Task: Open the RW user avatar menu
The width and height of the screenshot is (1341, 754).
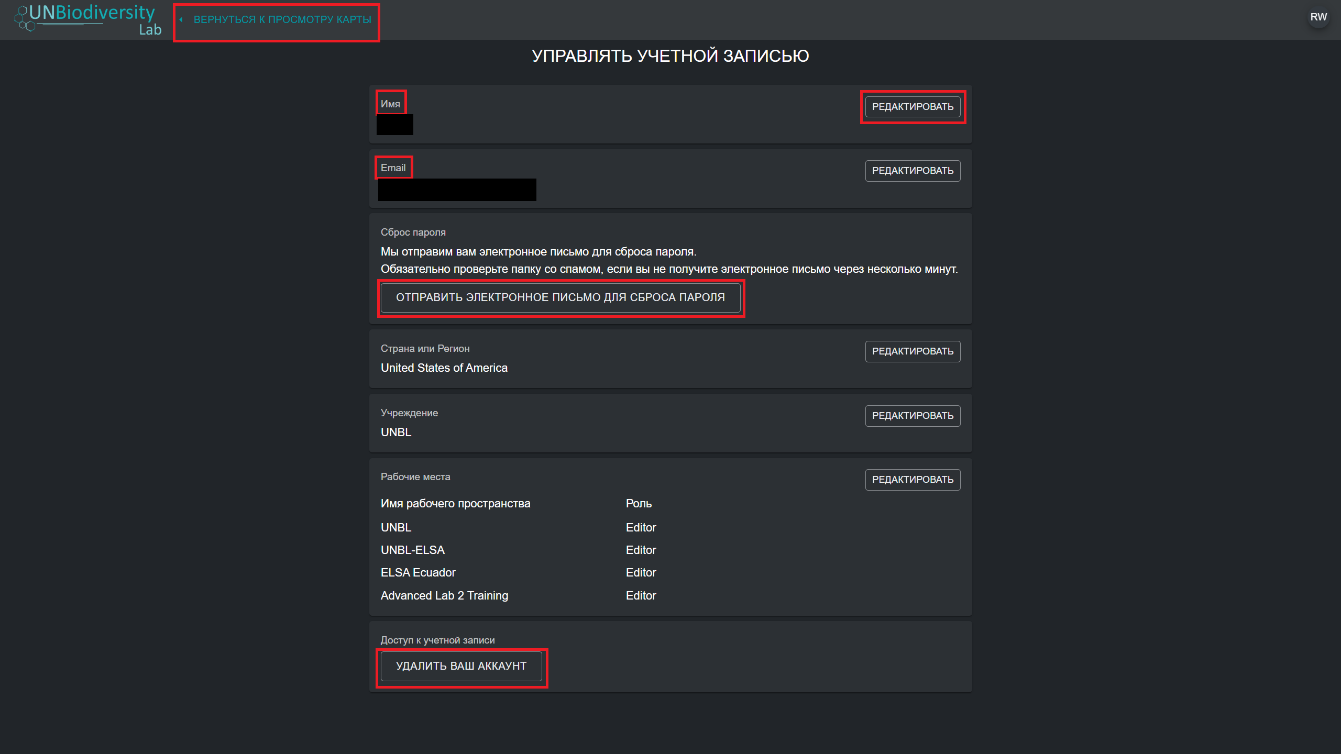Action: (1318, 17)
